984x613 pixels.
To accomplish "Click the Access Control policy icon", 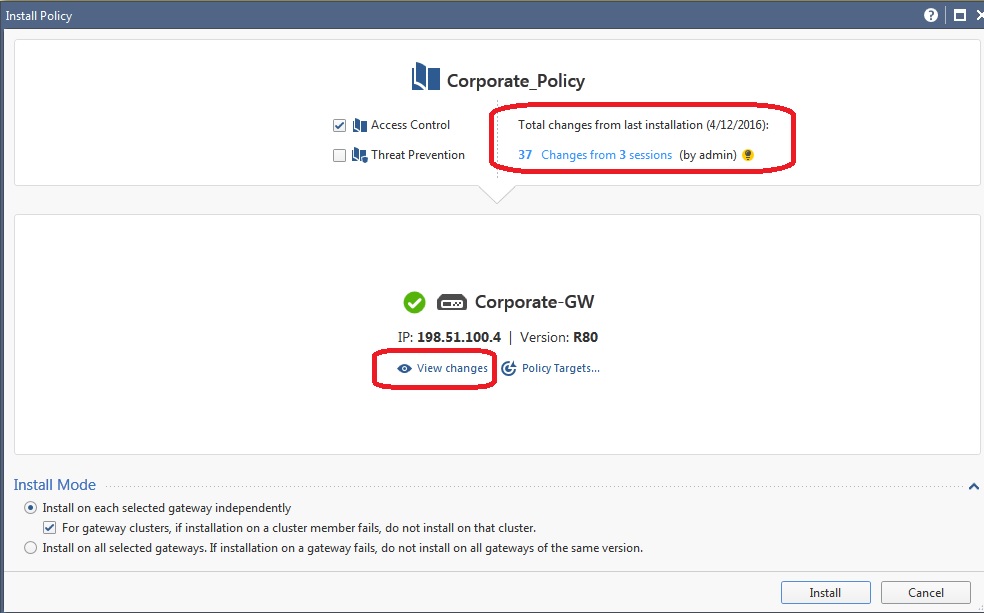I will coord(360,125).
